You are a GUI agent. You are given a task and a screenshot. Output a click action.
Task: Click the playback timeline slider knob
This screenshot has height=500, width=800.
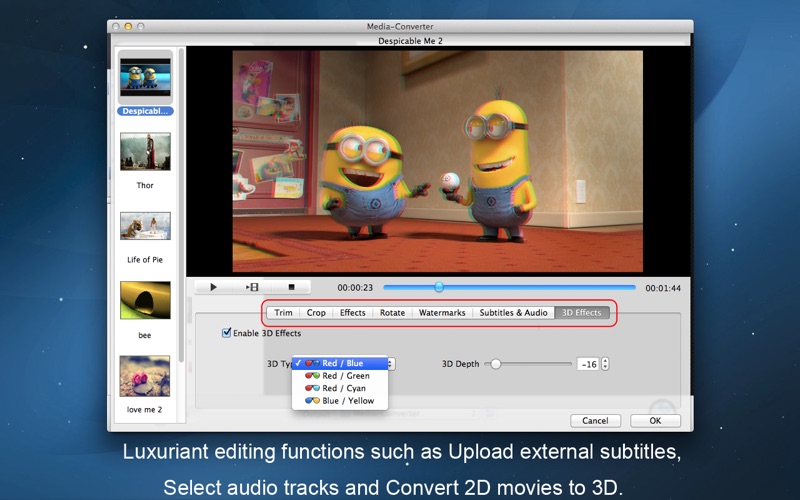pyautogui.click(x=439, y=287)
